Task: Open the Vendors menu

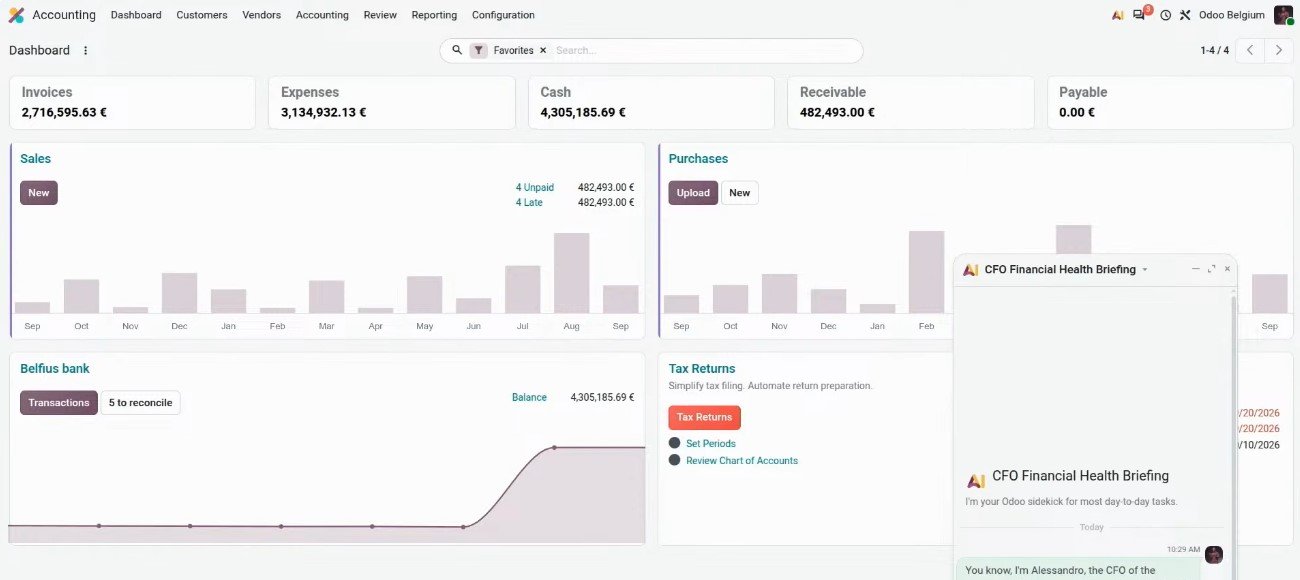Action: (262, 15)
